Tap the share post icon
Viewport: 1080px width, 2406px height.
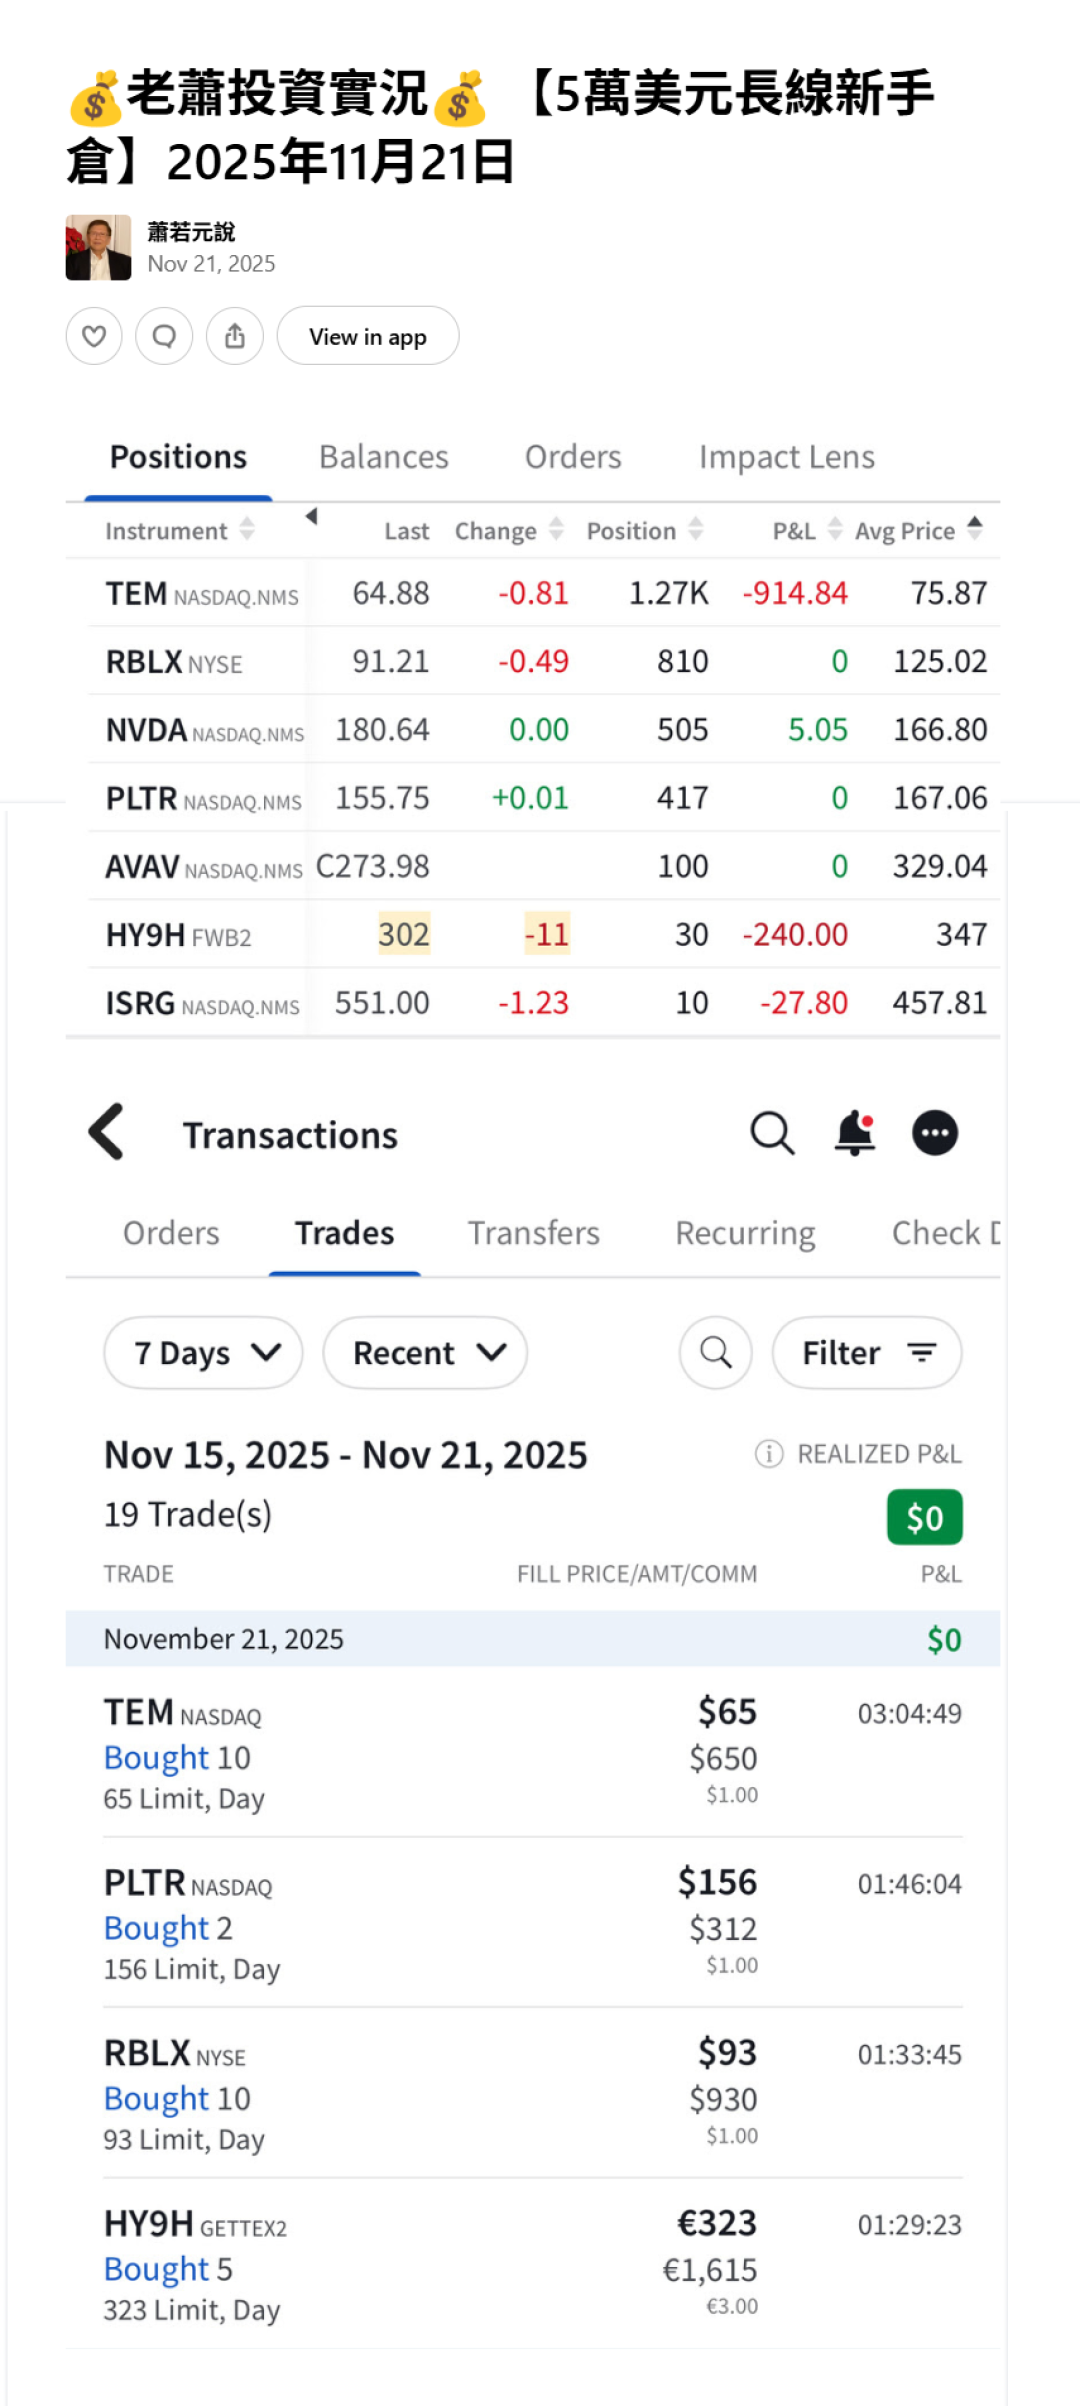click(235, 336)
